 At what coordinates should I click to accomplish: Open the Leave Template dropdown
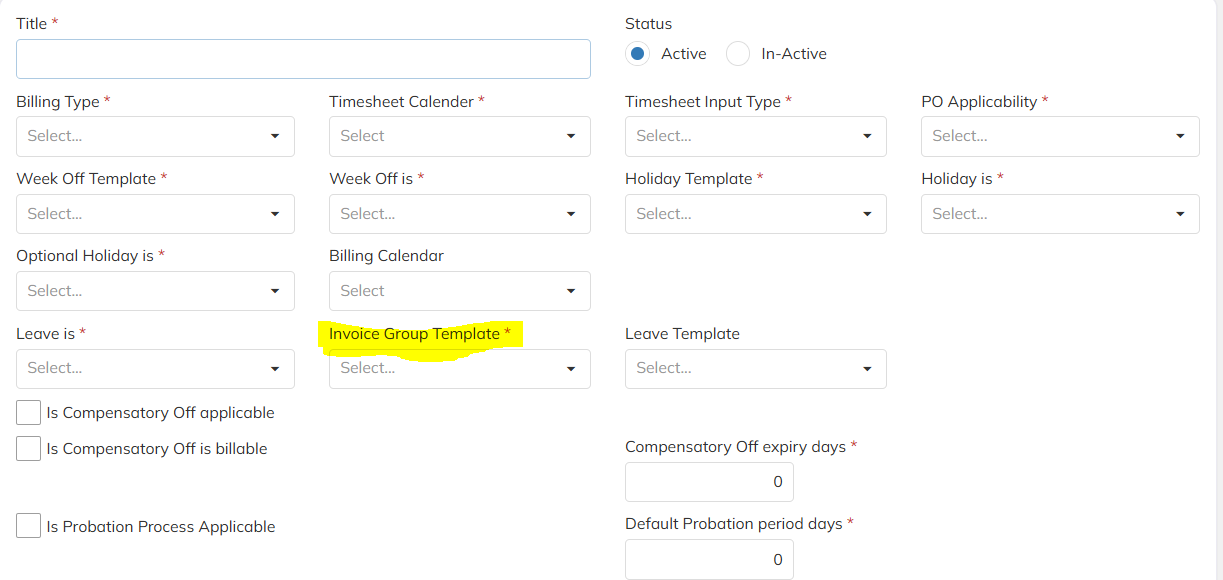755,368
